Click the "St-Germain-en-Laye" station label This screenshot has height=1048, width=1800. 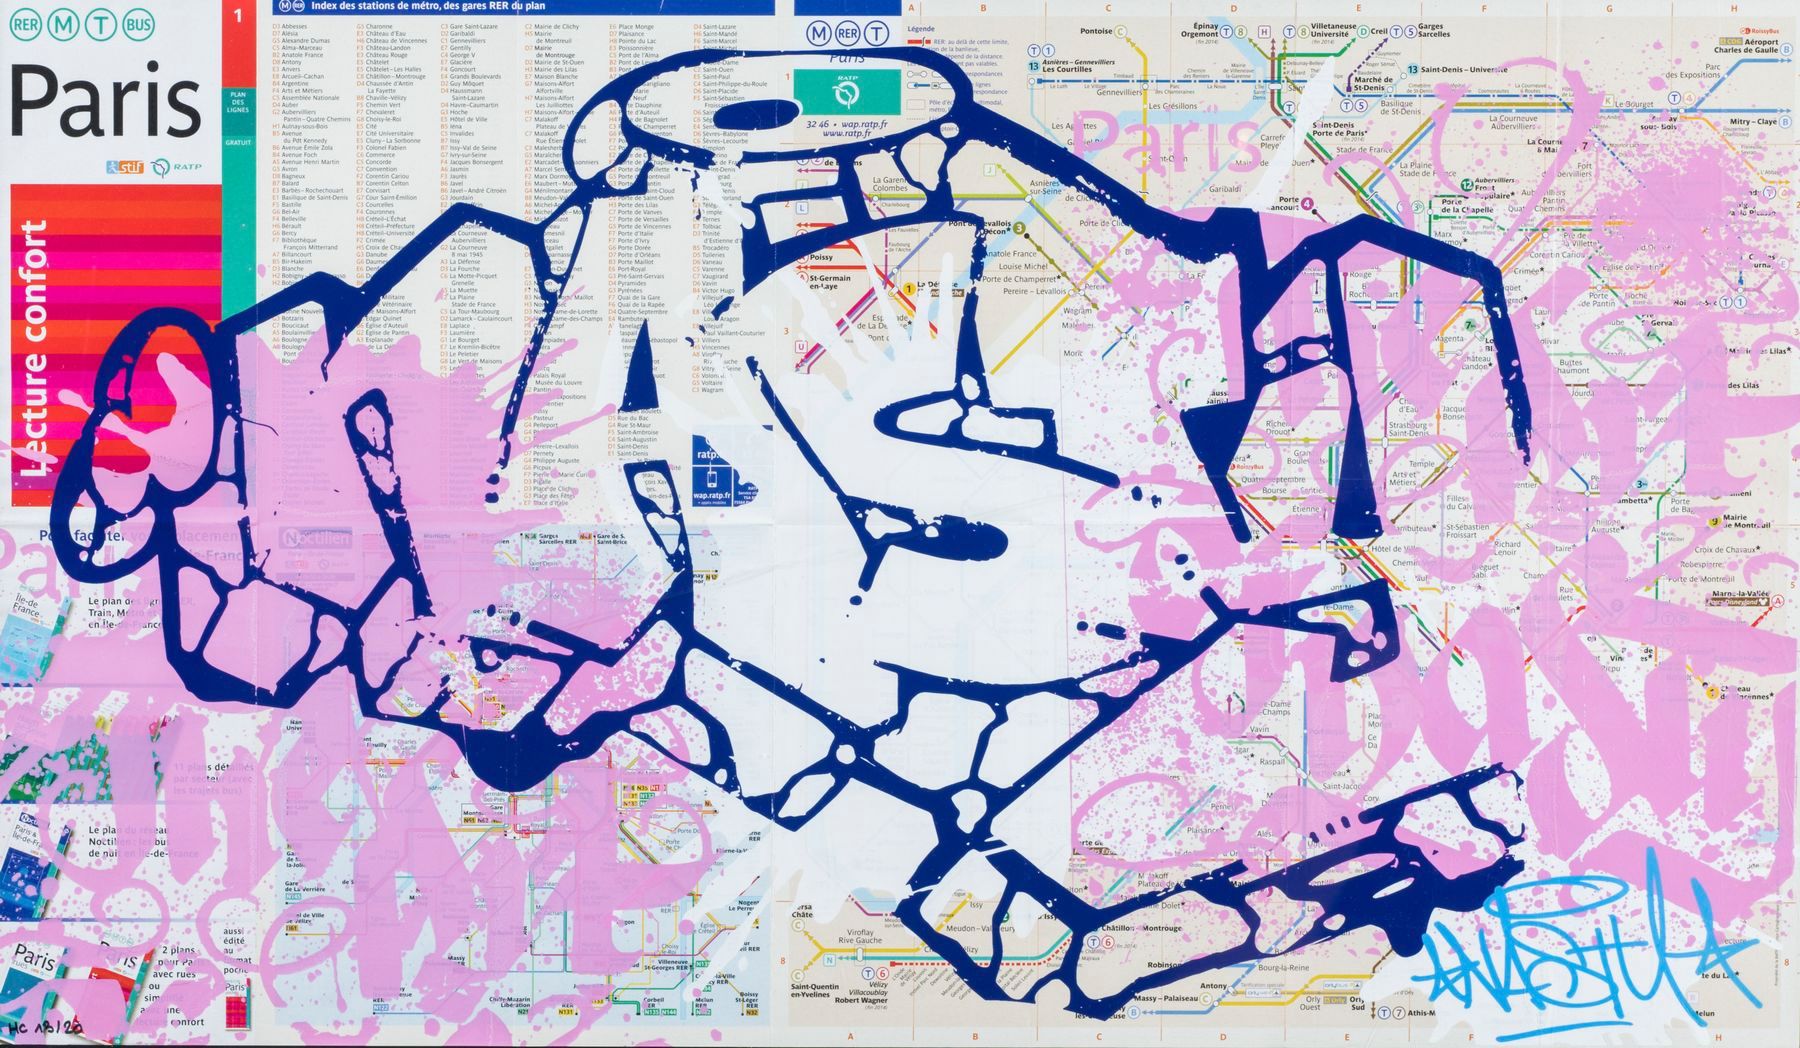(830, 281)
